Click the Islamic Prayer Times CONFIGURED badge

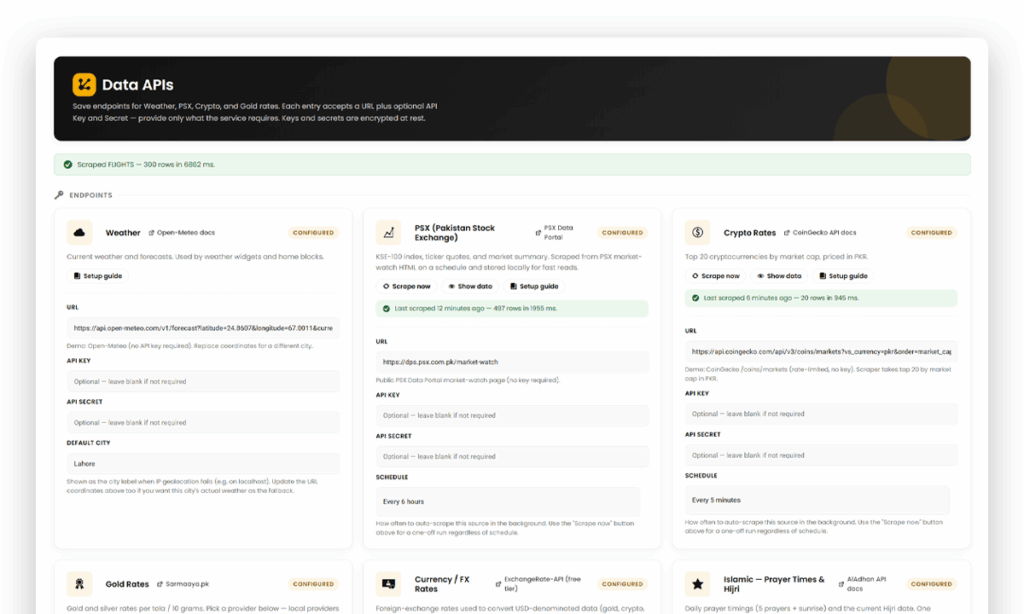pyautogui.click(x=931, y=584)
